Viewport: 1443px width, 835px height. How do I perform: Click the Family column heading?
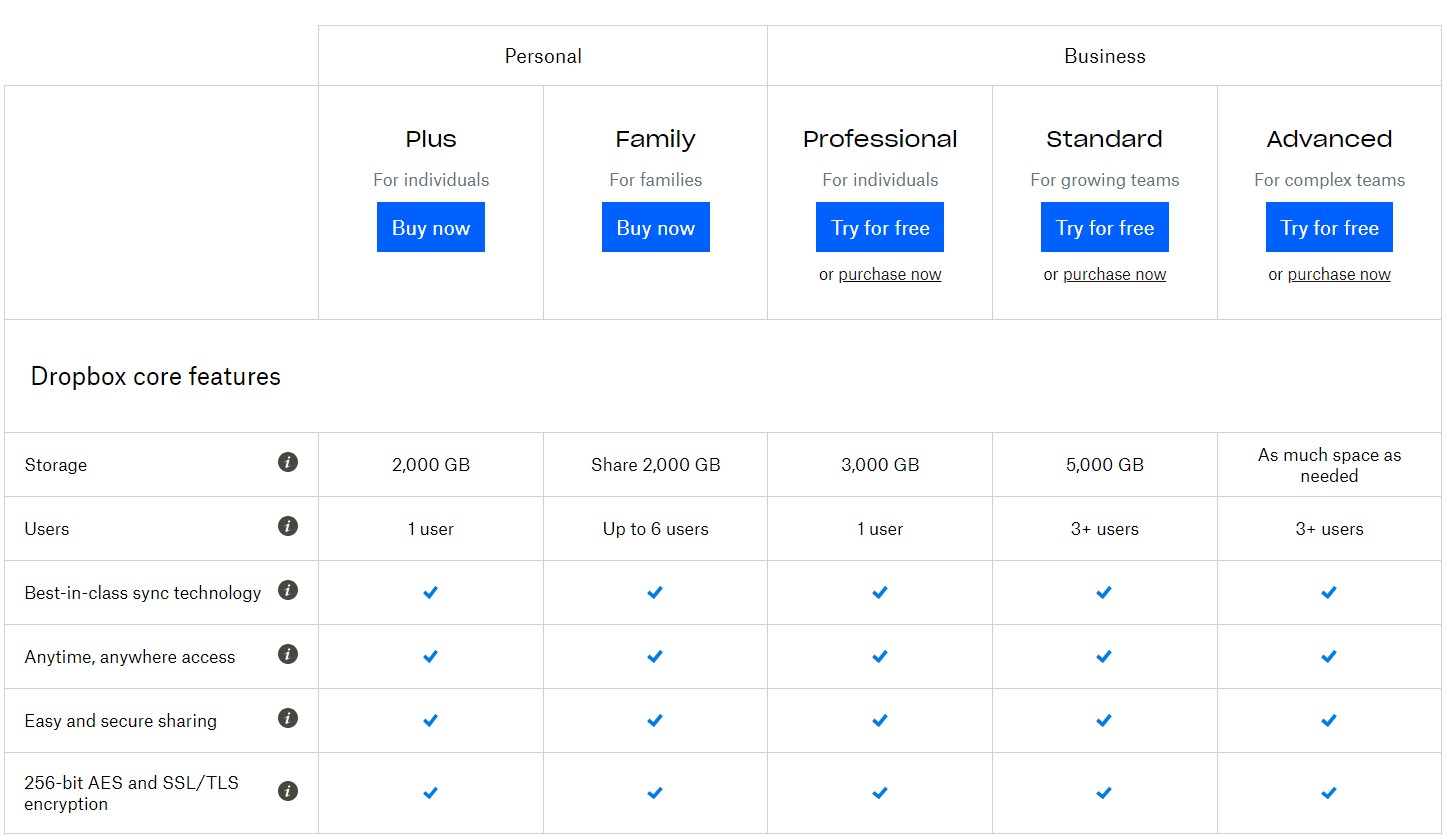[655, 139]
